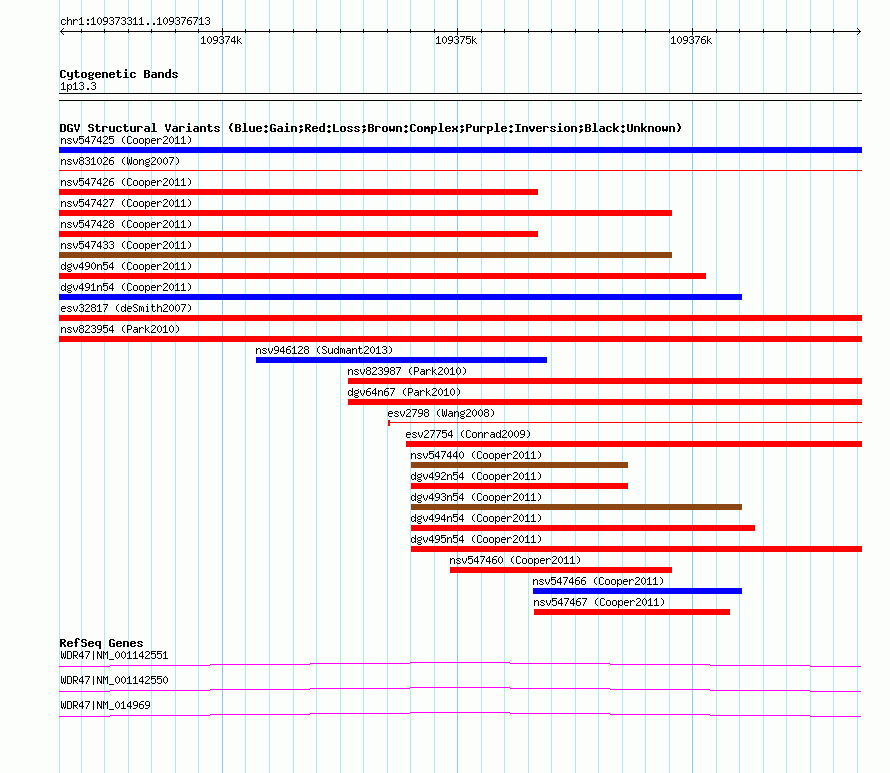Image resolution: width=890 pixels, height=773 pixels.
Task: Select the red nsv547426 loss bar
Action: click(299, 192)
